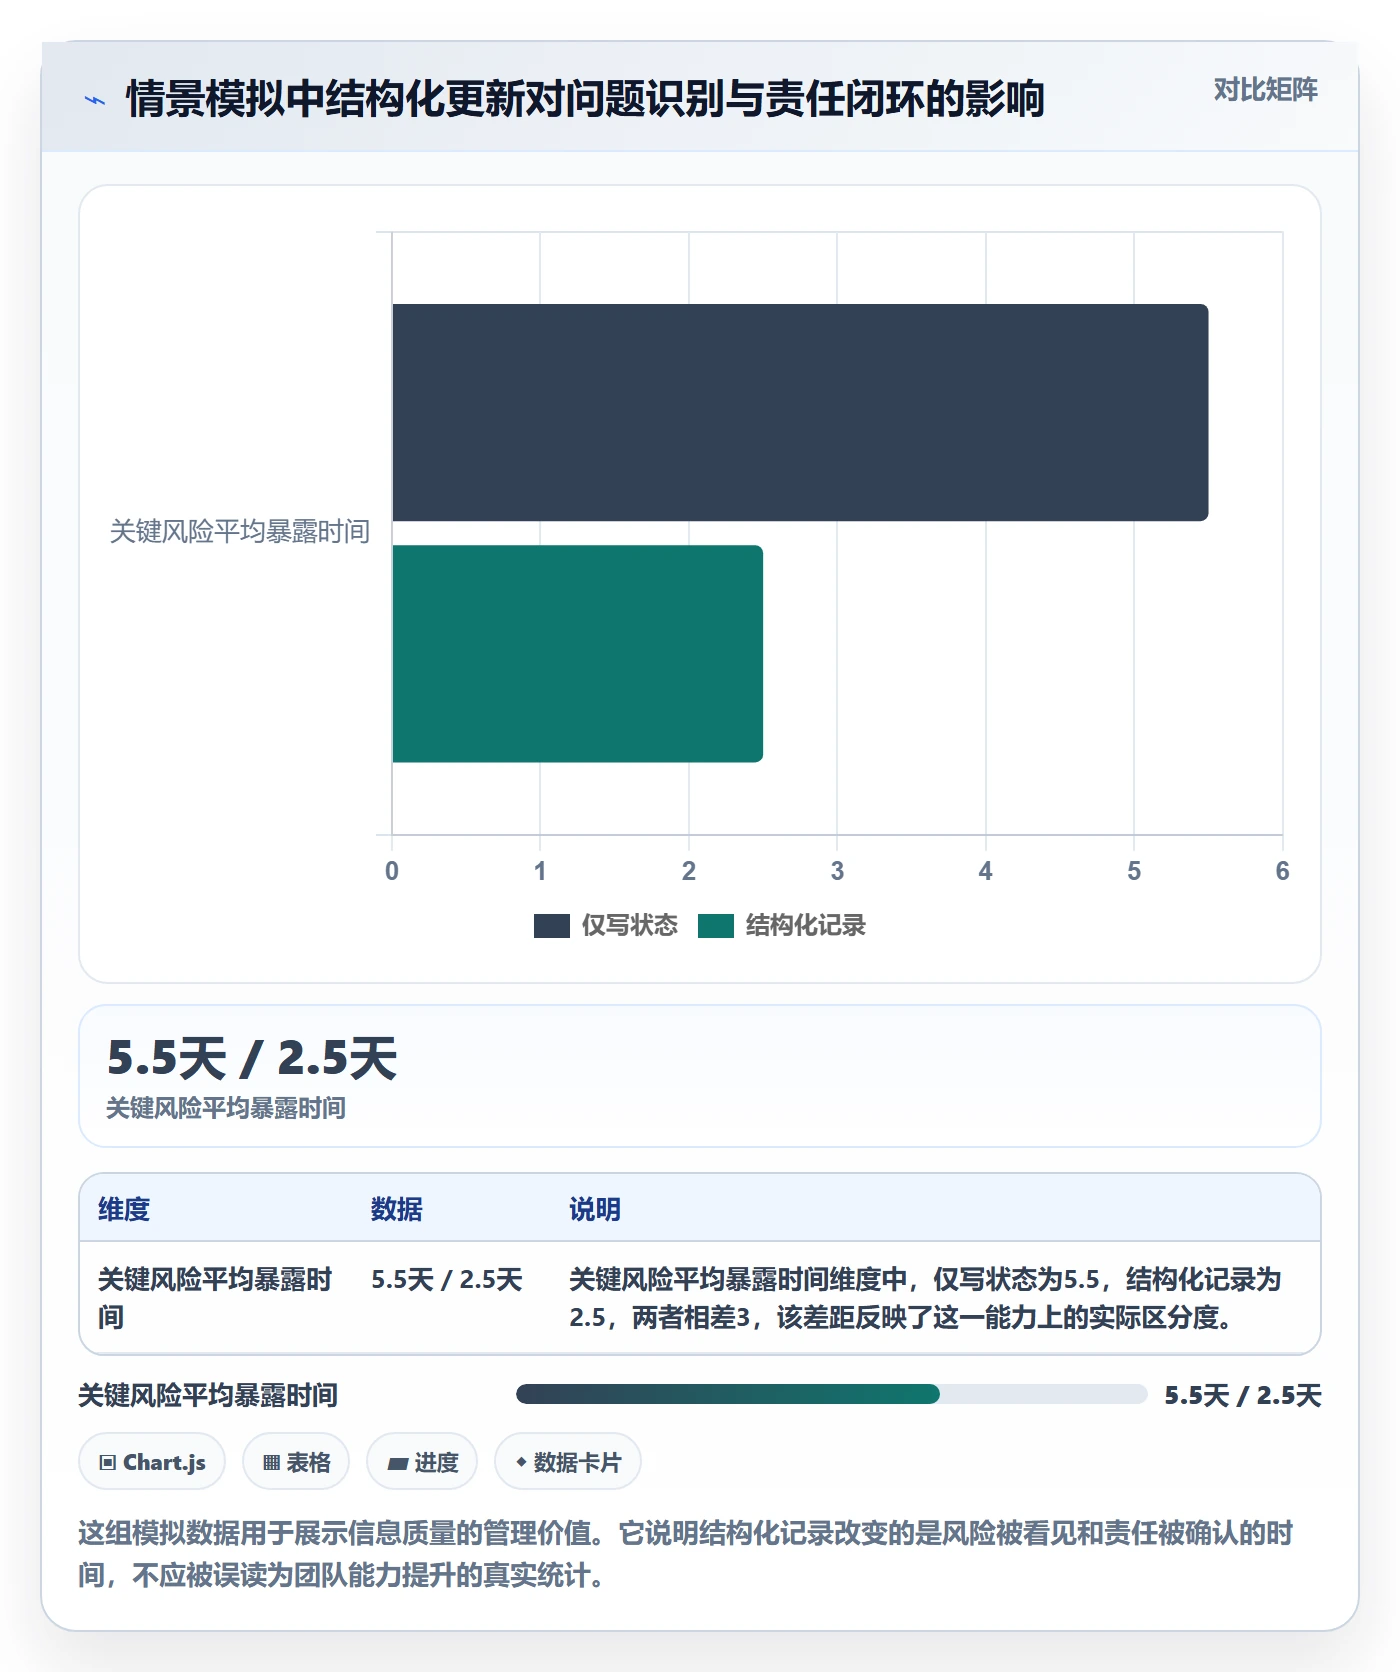Click the title 情景模拟中结构化更新对问题识别与责任闭环的影响
The image size is (1400, 1672).
point(585,99)
